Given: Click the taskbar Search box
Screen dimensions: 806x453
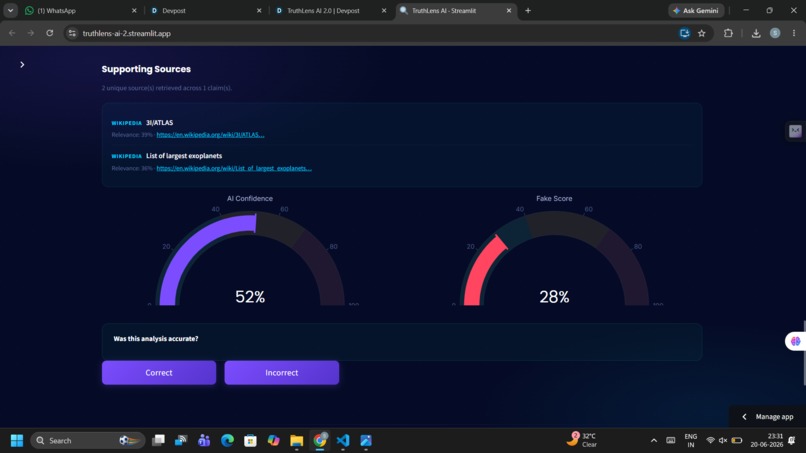Looking at the screenshot, I should click(87, 441).
